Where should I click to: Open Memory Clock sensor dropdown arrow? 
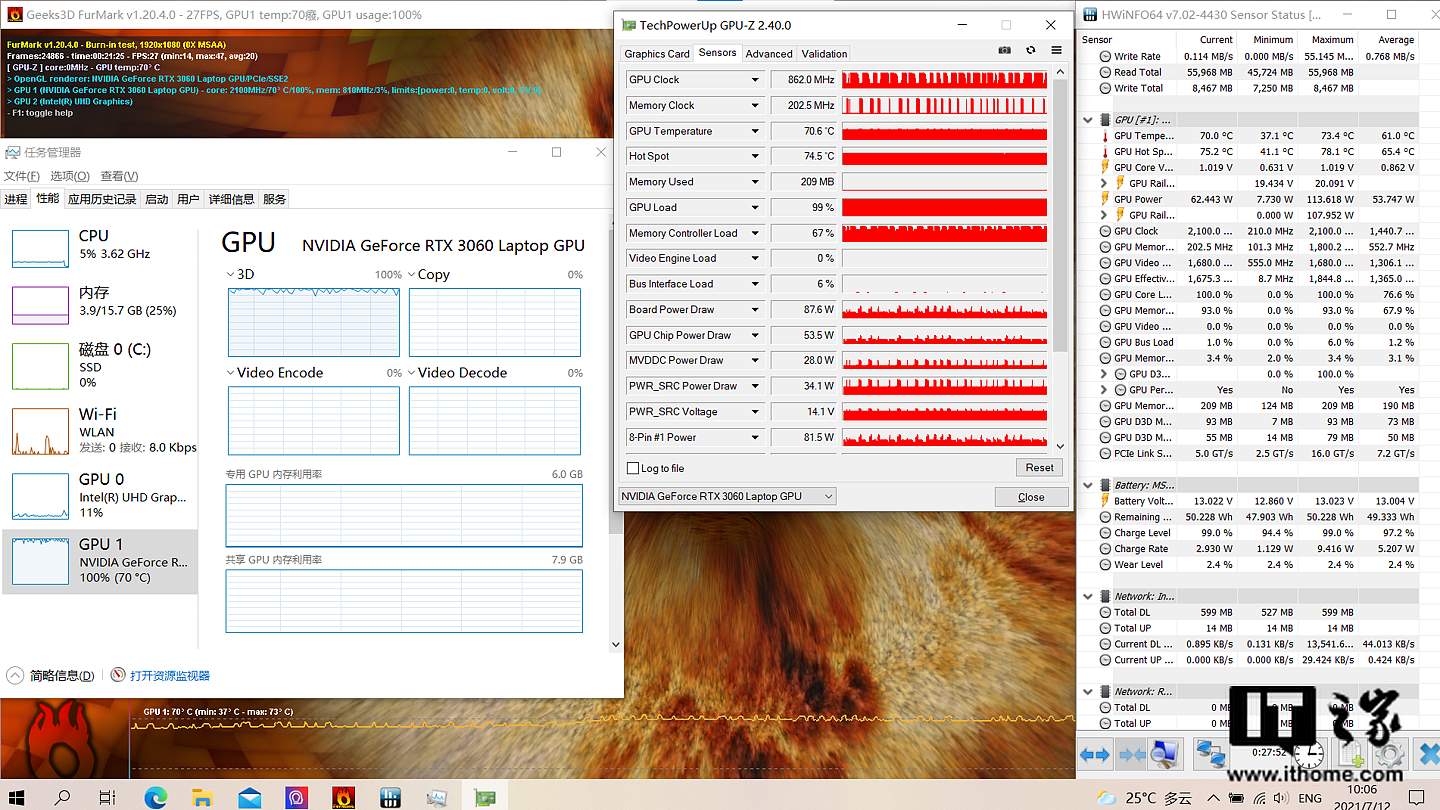point(756,105)
